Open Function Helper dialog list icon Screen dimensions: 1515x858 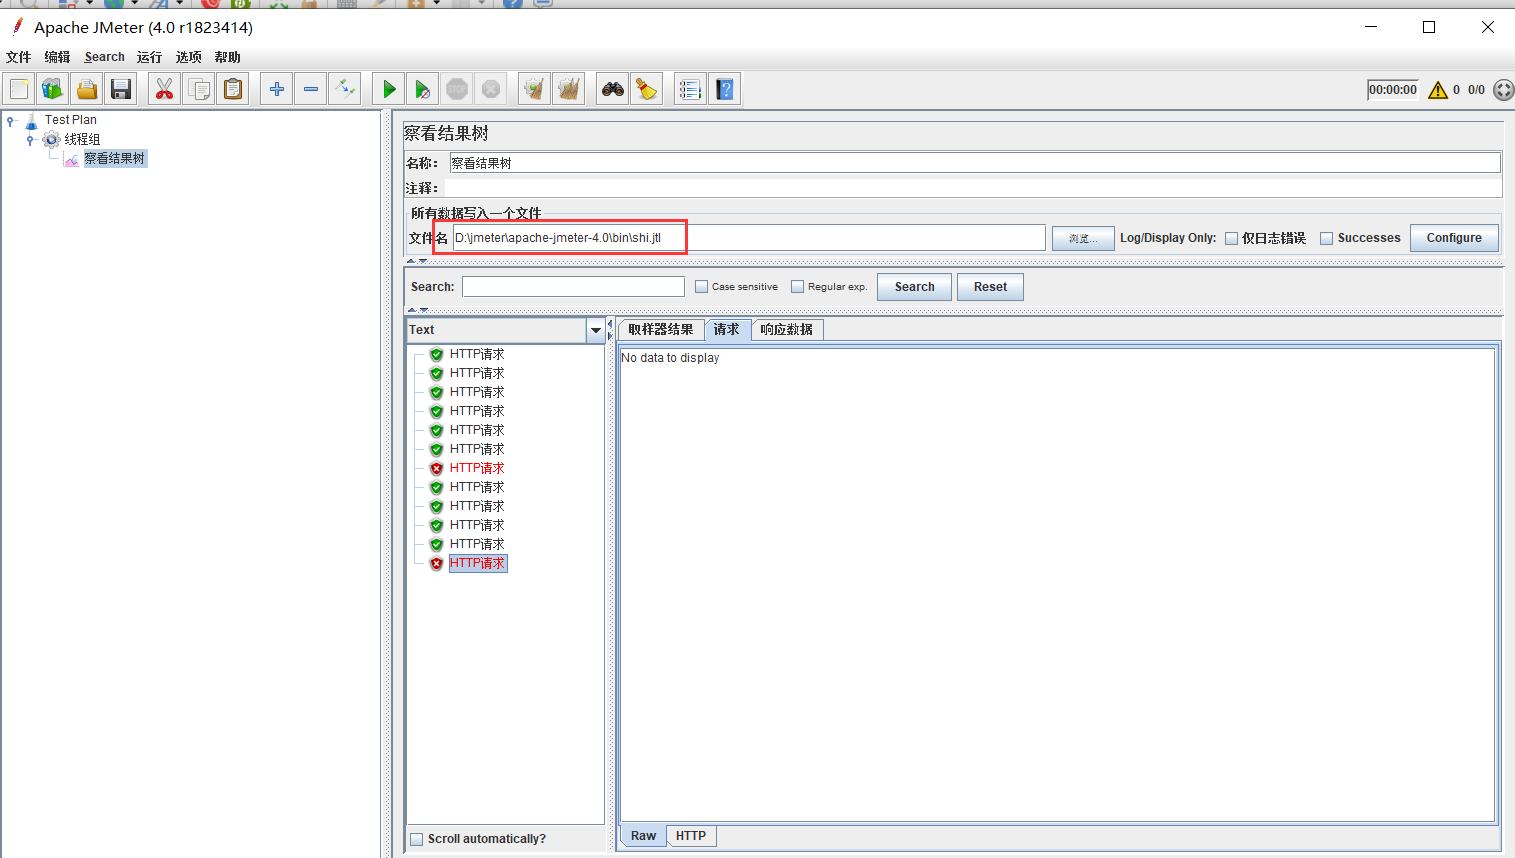tap(691, 89)
